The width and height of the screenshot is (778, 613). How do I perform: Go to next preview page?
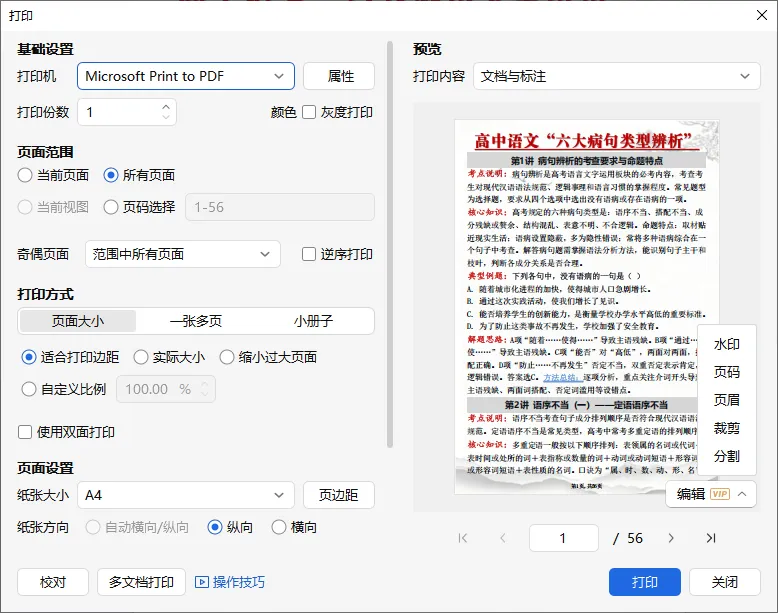point(671,538)
